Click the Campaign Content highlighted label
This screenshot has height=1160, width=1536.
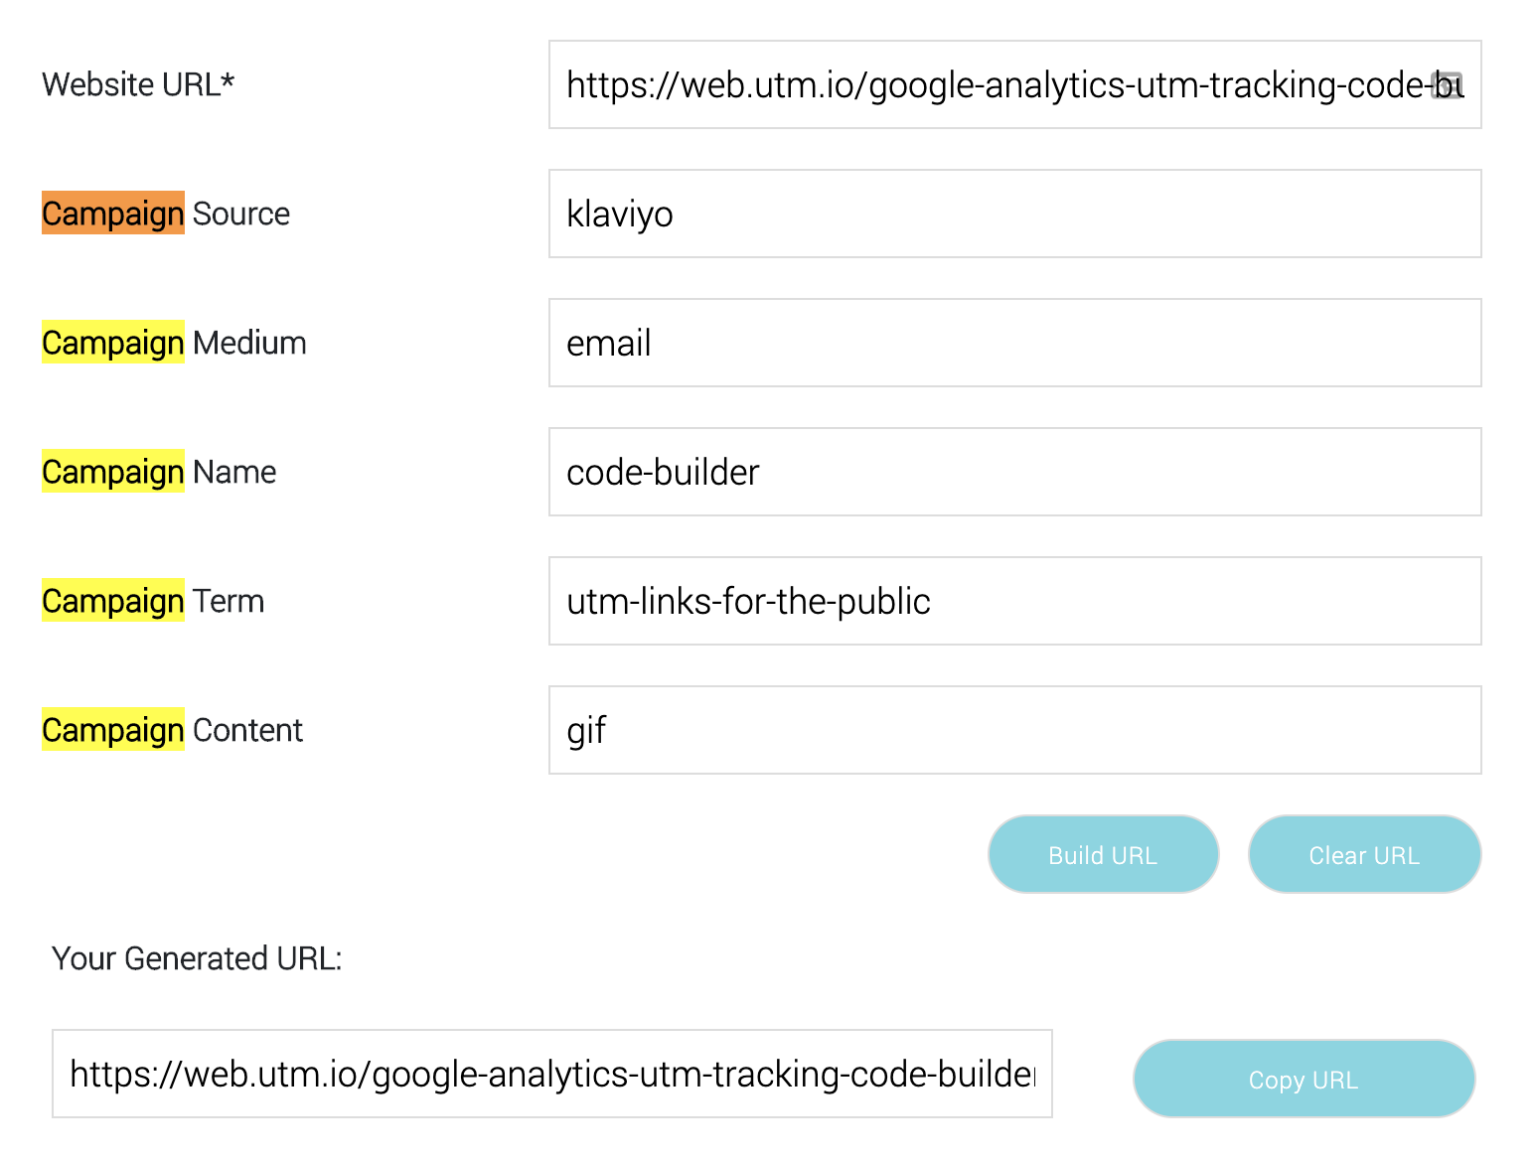pos(112,729)
